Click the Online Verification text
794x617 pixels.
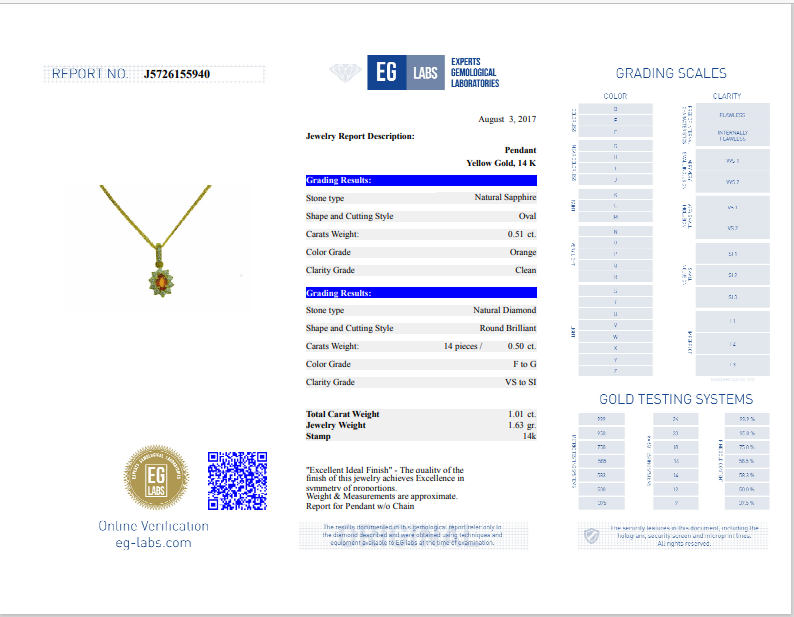pos(153,526)
